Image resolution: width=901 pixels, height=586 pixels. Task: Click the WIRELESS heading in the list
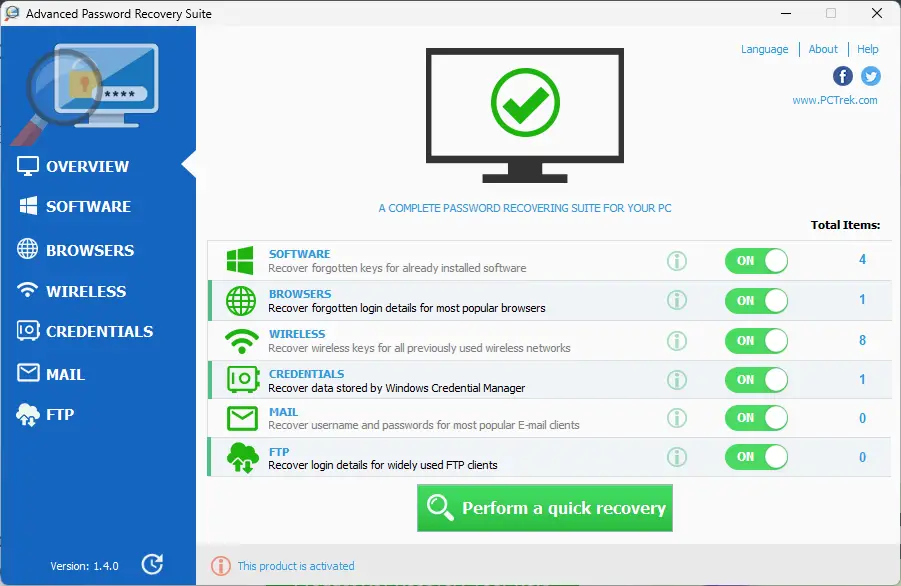297,334
